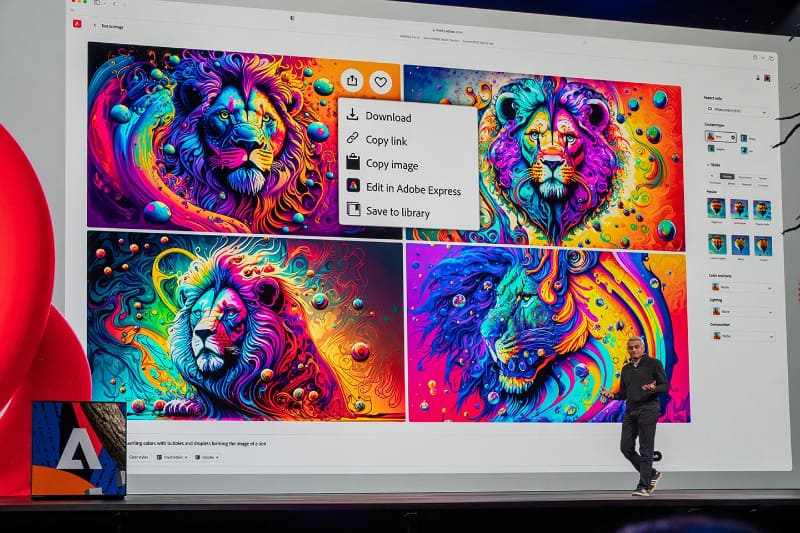Click the clipboard icon beside Copy image
The width and height of the screenshot is (800, 533).
(x=353, y=161)
